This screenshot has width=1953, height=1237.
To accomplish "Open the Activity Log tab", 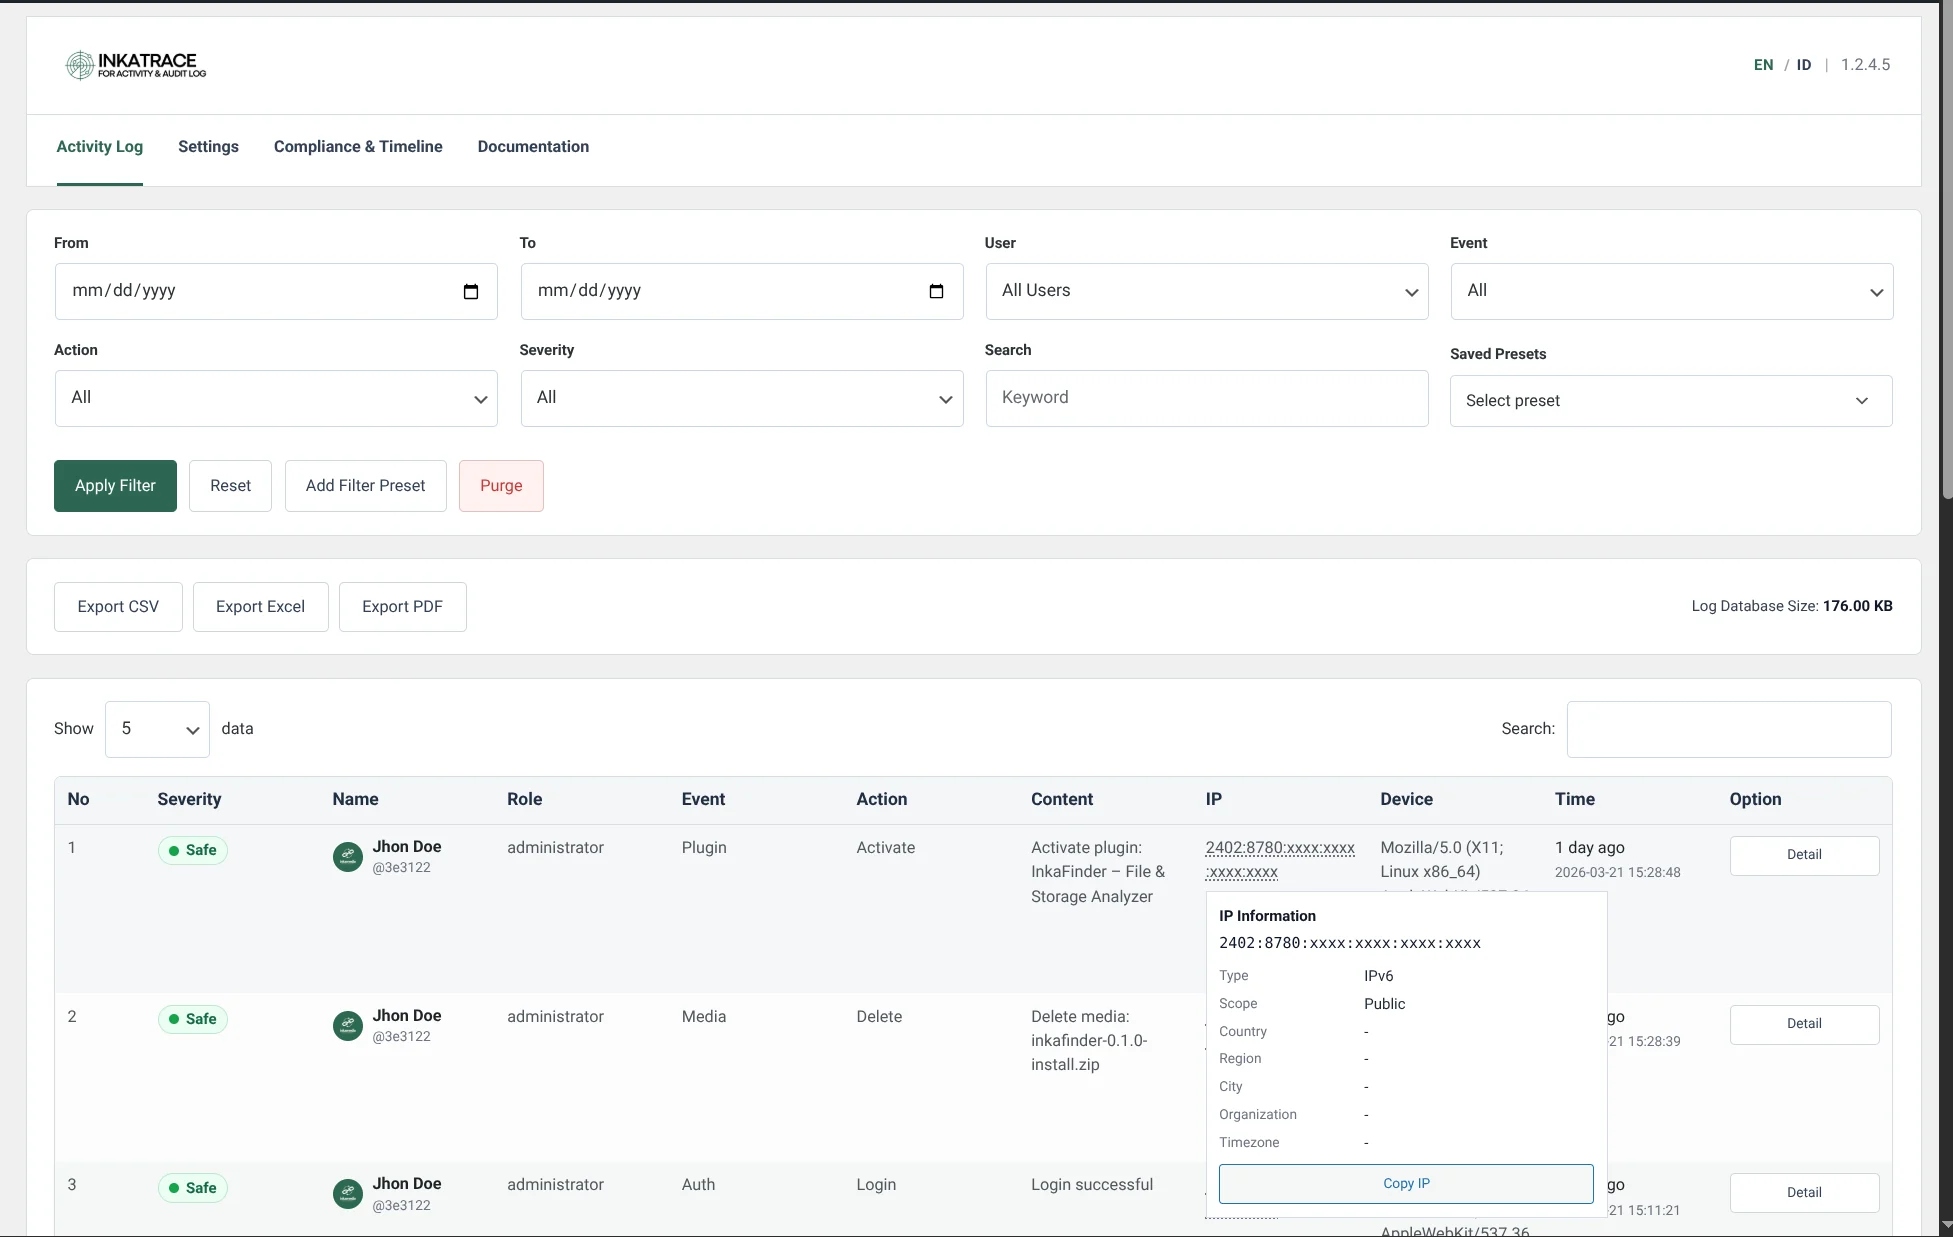I will click(99, 147).
